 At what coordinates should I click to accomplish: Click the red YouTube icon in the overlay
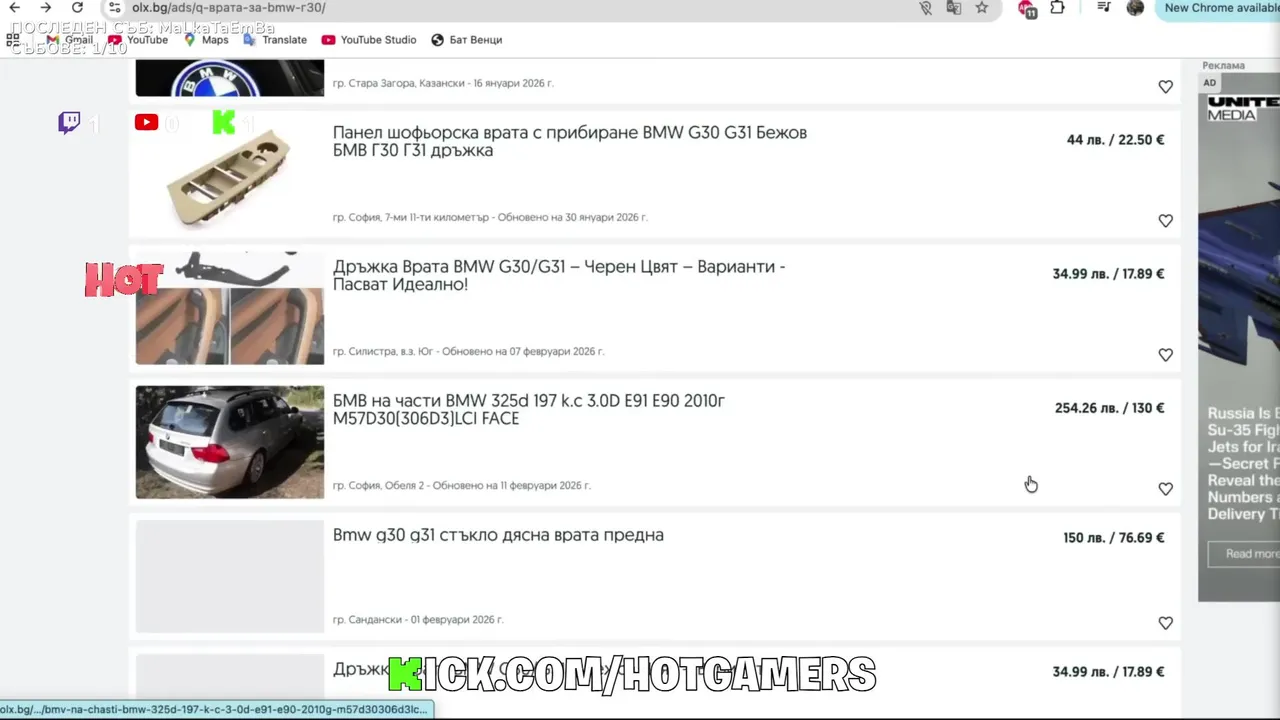pos(146,123)
